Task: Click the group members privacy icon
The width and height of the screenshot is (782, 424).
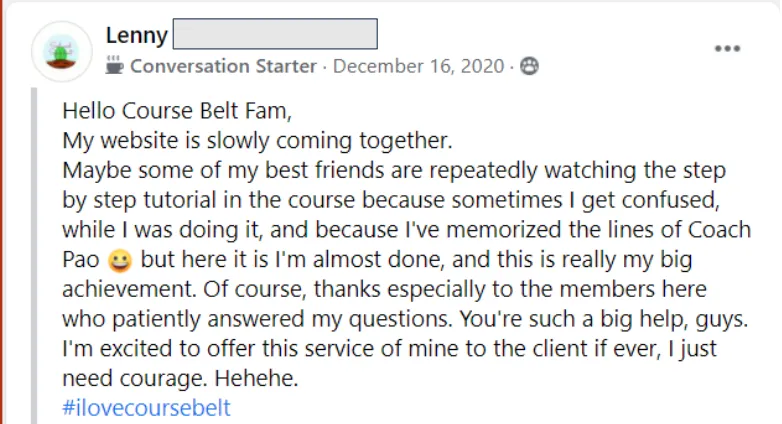Action: point(529,66)
